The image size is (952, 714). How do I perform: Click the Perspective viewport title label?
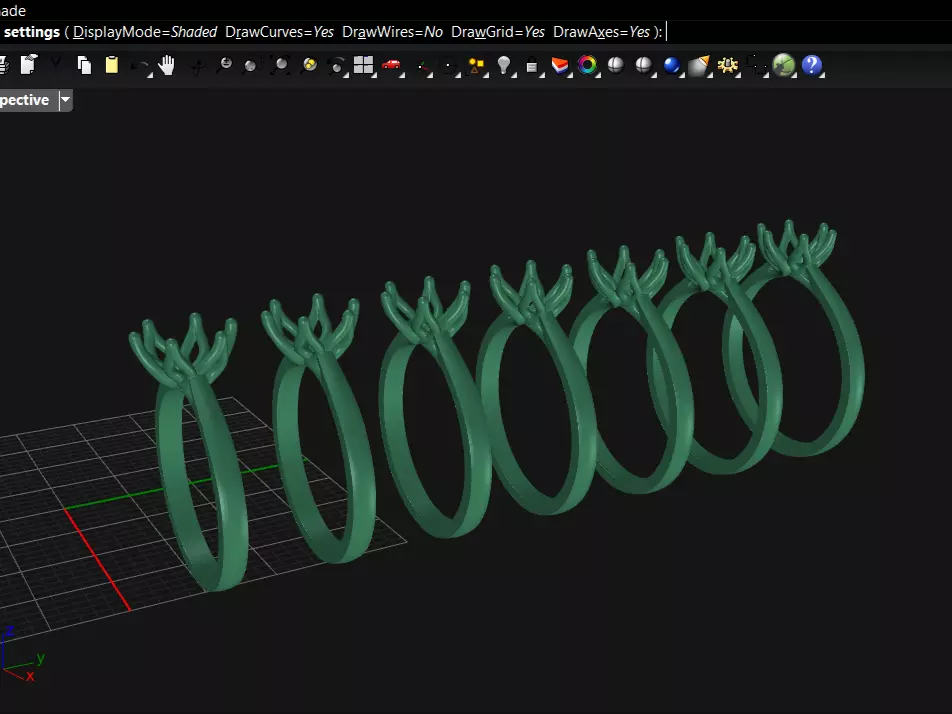click(24, 100)
